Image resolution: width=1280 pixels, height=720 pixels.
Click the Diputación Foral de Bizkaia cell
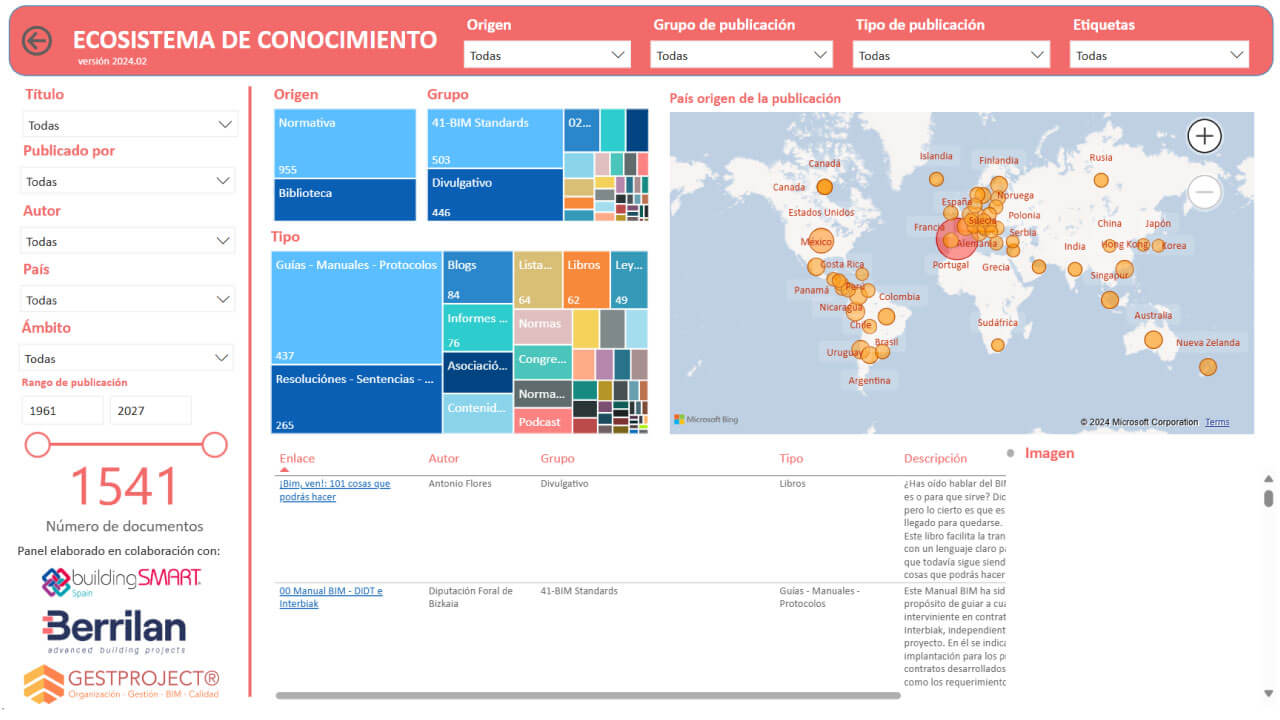click(x=470, y=597)
